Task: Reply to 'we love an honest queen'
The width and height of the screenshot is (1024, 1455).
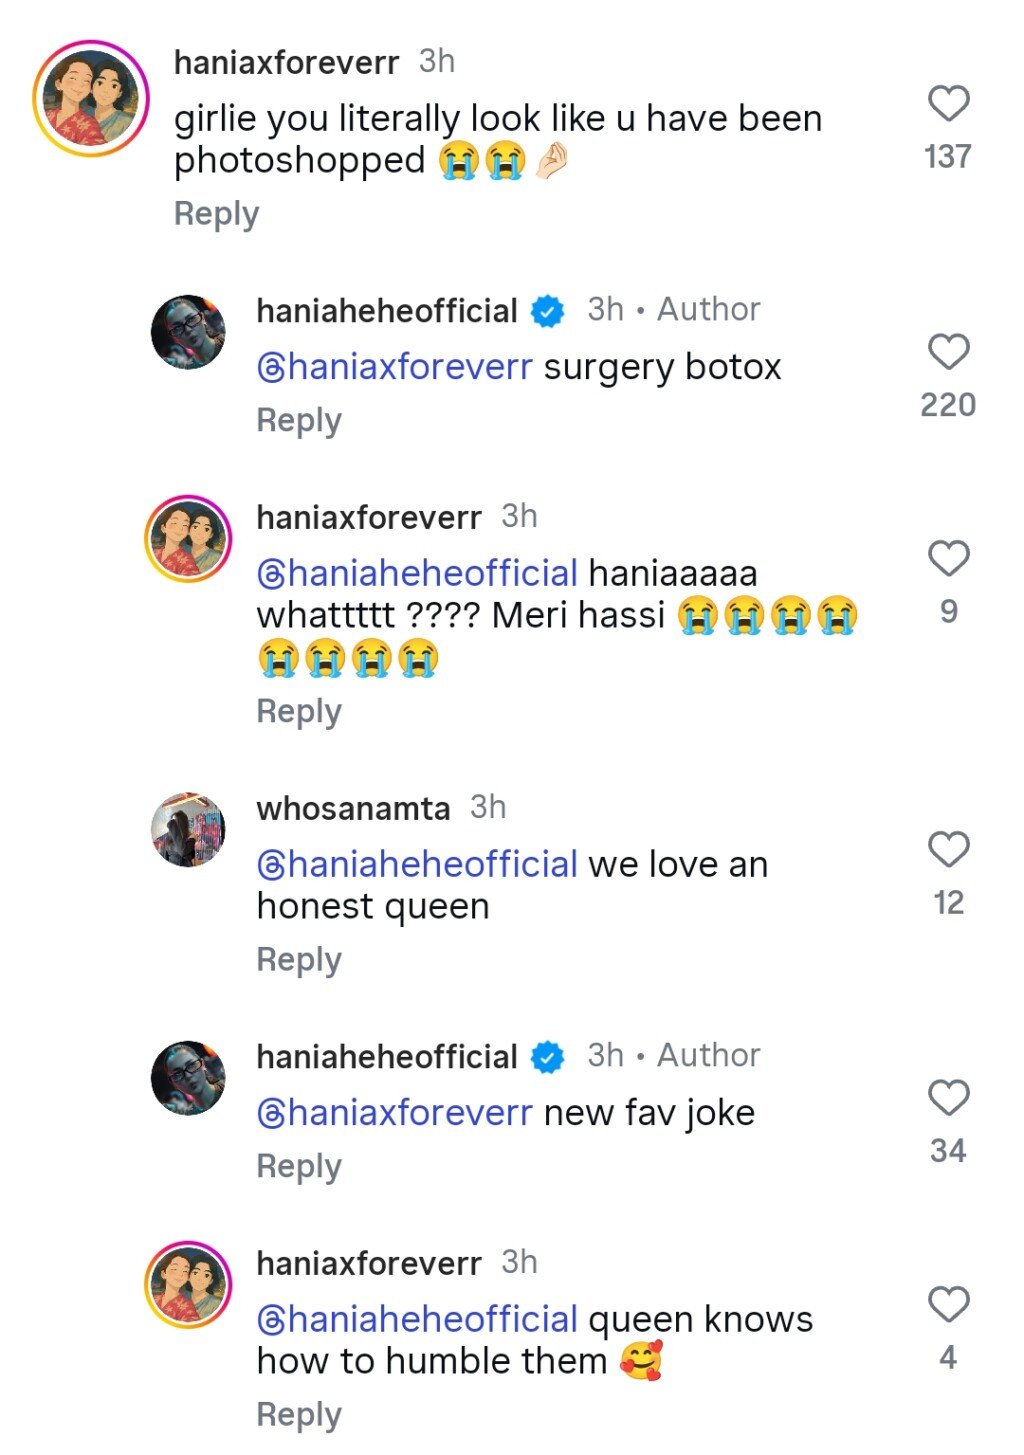Action: click(x=299, y=960)
